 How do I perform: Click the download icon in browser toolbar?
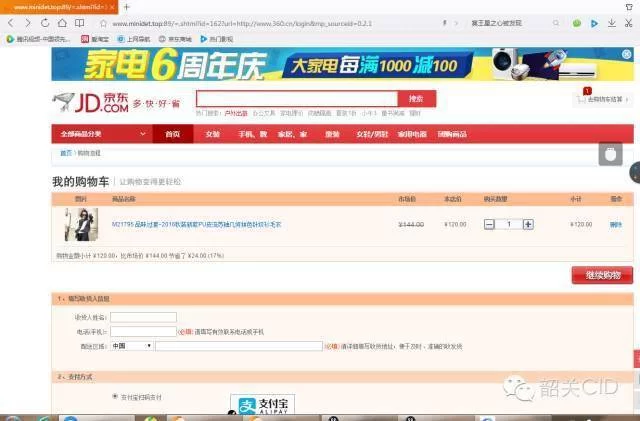[x=612, y=22]
